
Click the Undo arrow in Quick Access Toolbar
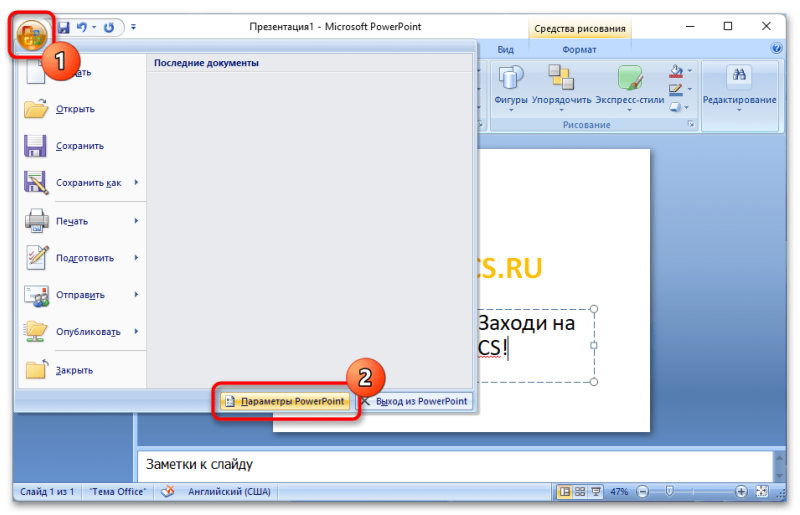82,27
